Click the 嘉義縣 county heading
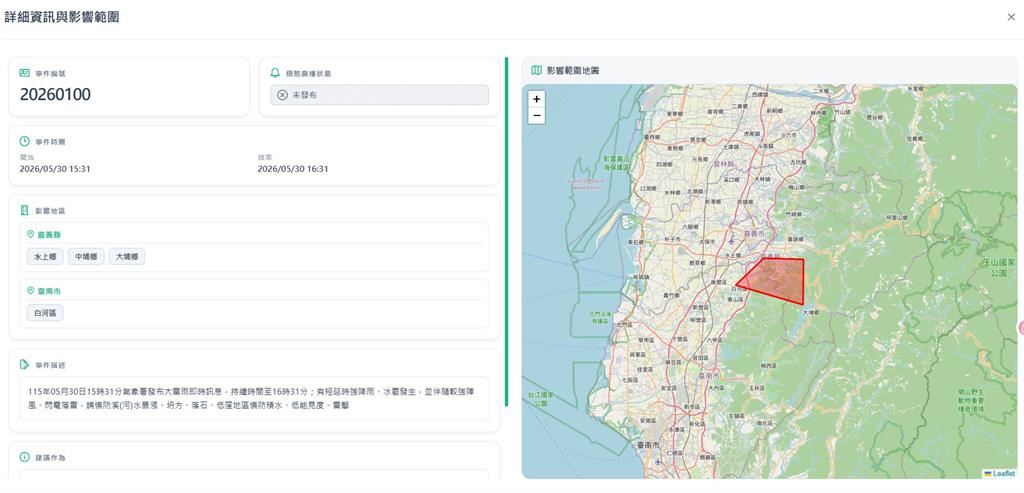 tap(49, 234)
